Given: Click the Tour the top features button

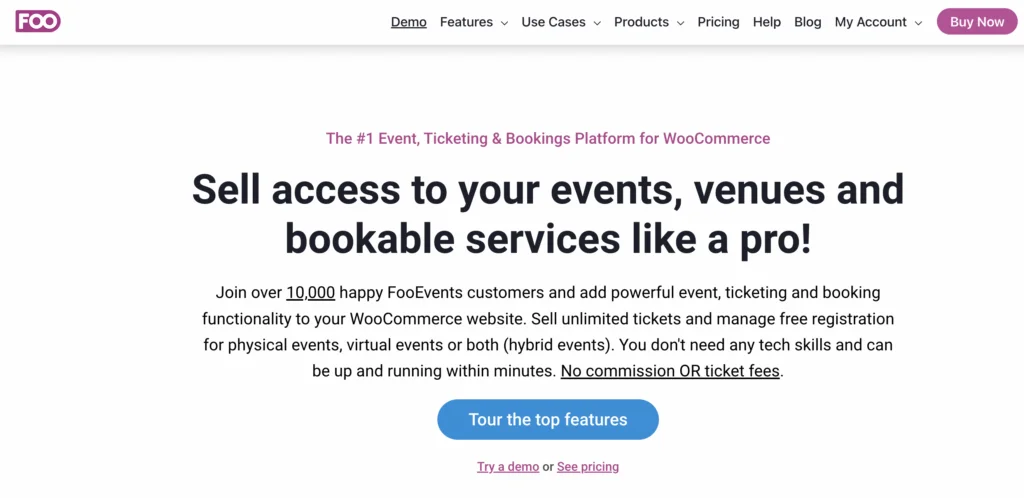Looking at the screenshot, I should (548, 419).
